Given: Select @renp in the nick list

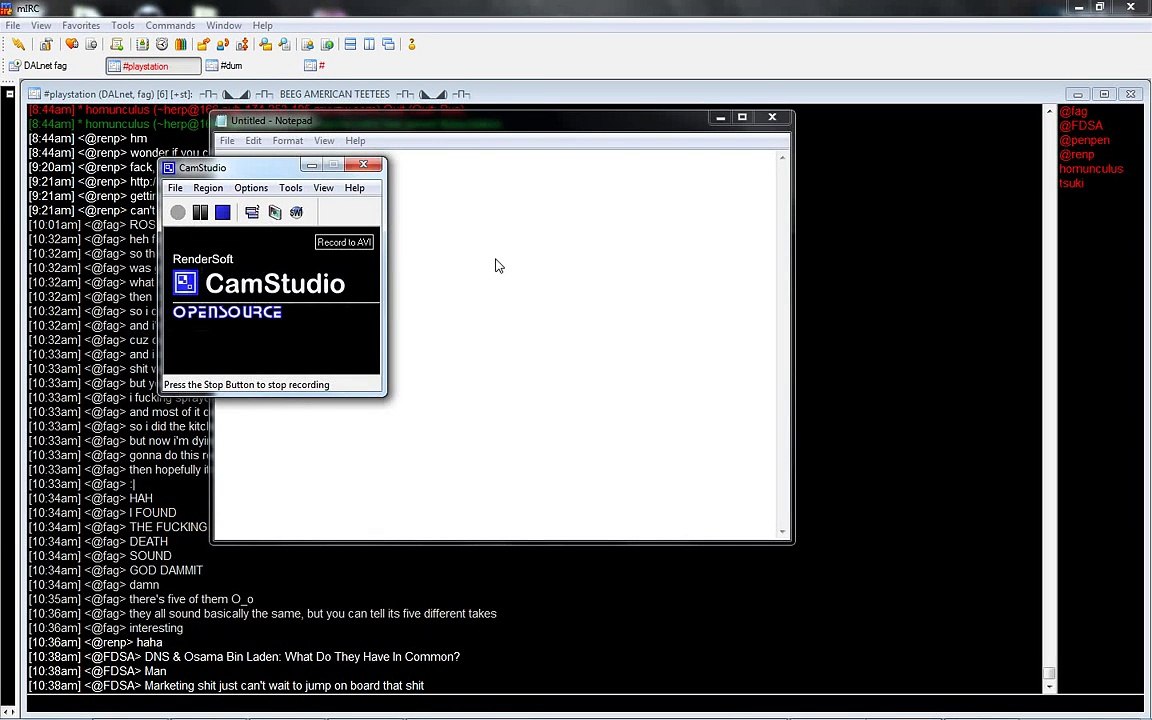Looking at the screenshot, I should tap(1077, 154).
